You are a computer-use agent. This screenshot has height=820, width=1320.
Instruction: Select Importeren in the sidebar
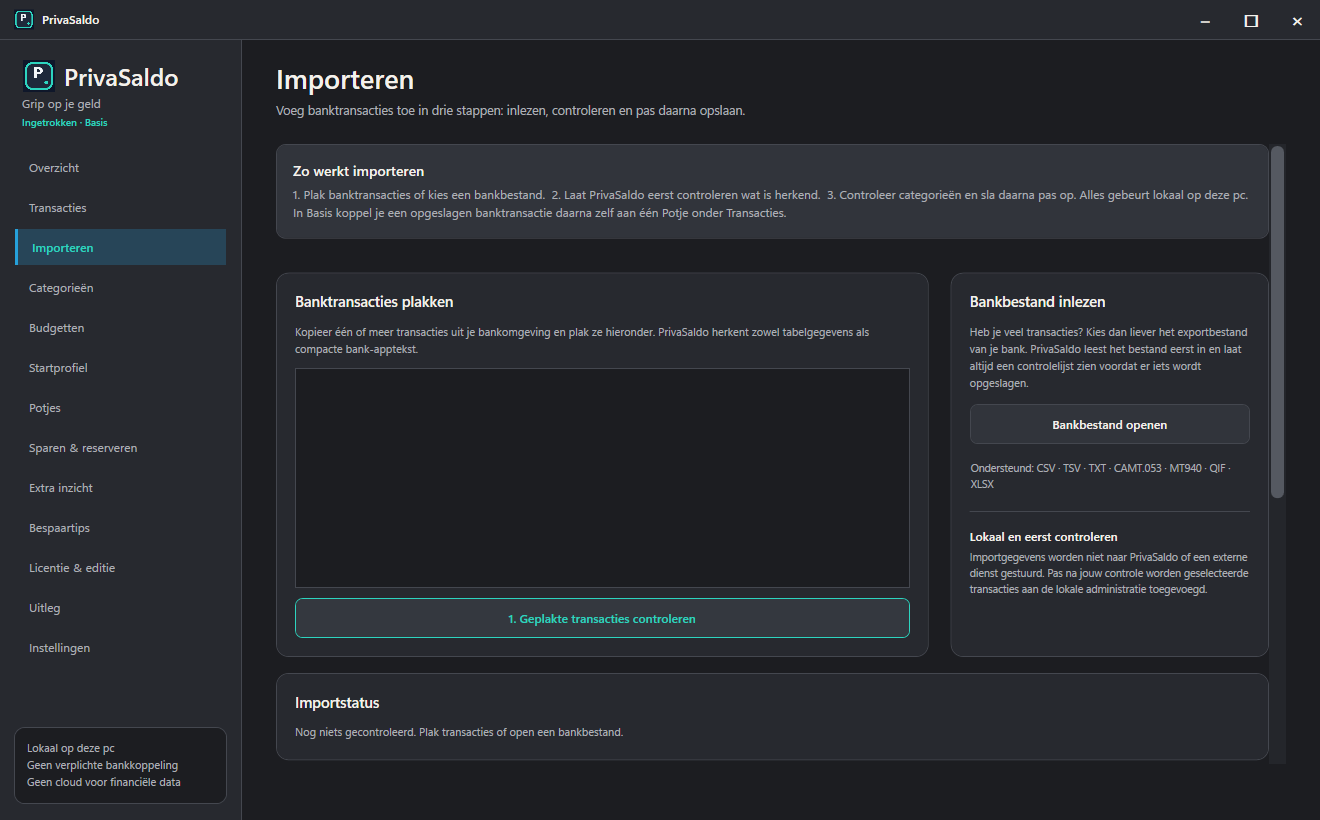tap(121, 247)
